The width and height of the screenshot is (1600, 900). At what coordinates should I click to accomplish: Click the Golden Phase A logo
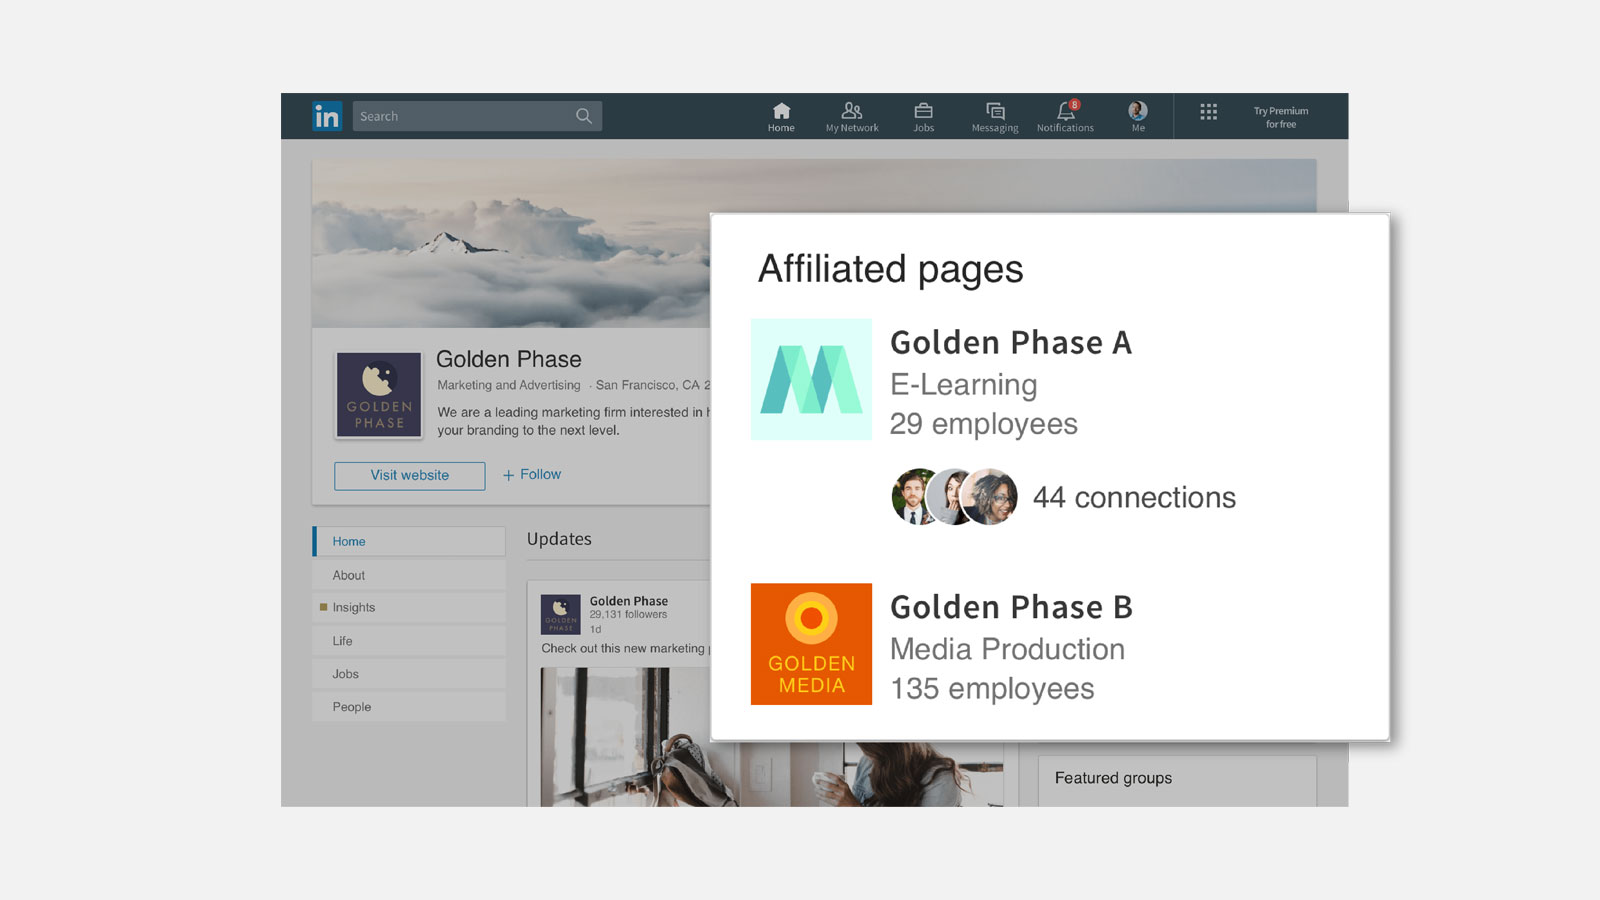point(811,379)
